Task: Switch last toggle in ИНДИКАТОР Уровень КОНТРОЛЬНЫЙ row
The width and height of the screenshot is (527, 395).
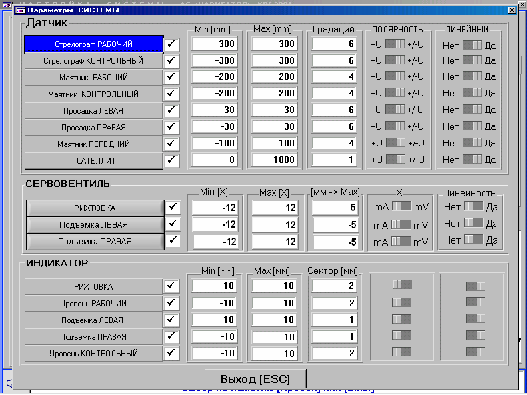Action: point(475,352)
